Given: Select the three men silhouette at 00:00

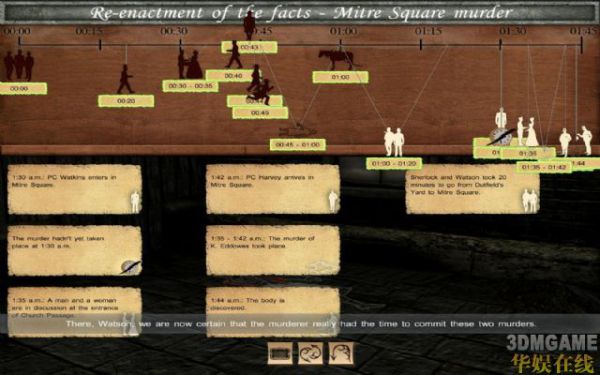Looking at the screenshot, I should click(x=19, y=65).
